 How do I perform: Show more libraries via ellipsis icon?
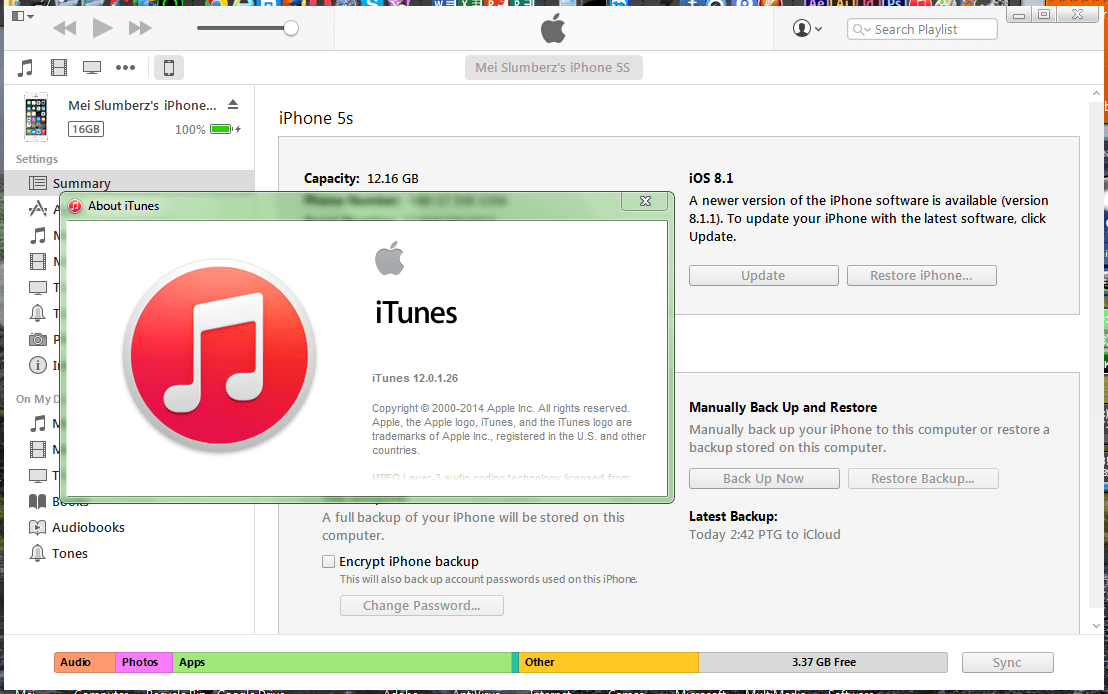126,68
